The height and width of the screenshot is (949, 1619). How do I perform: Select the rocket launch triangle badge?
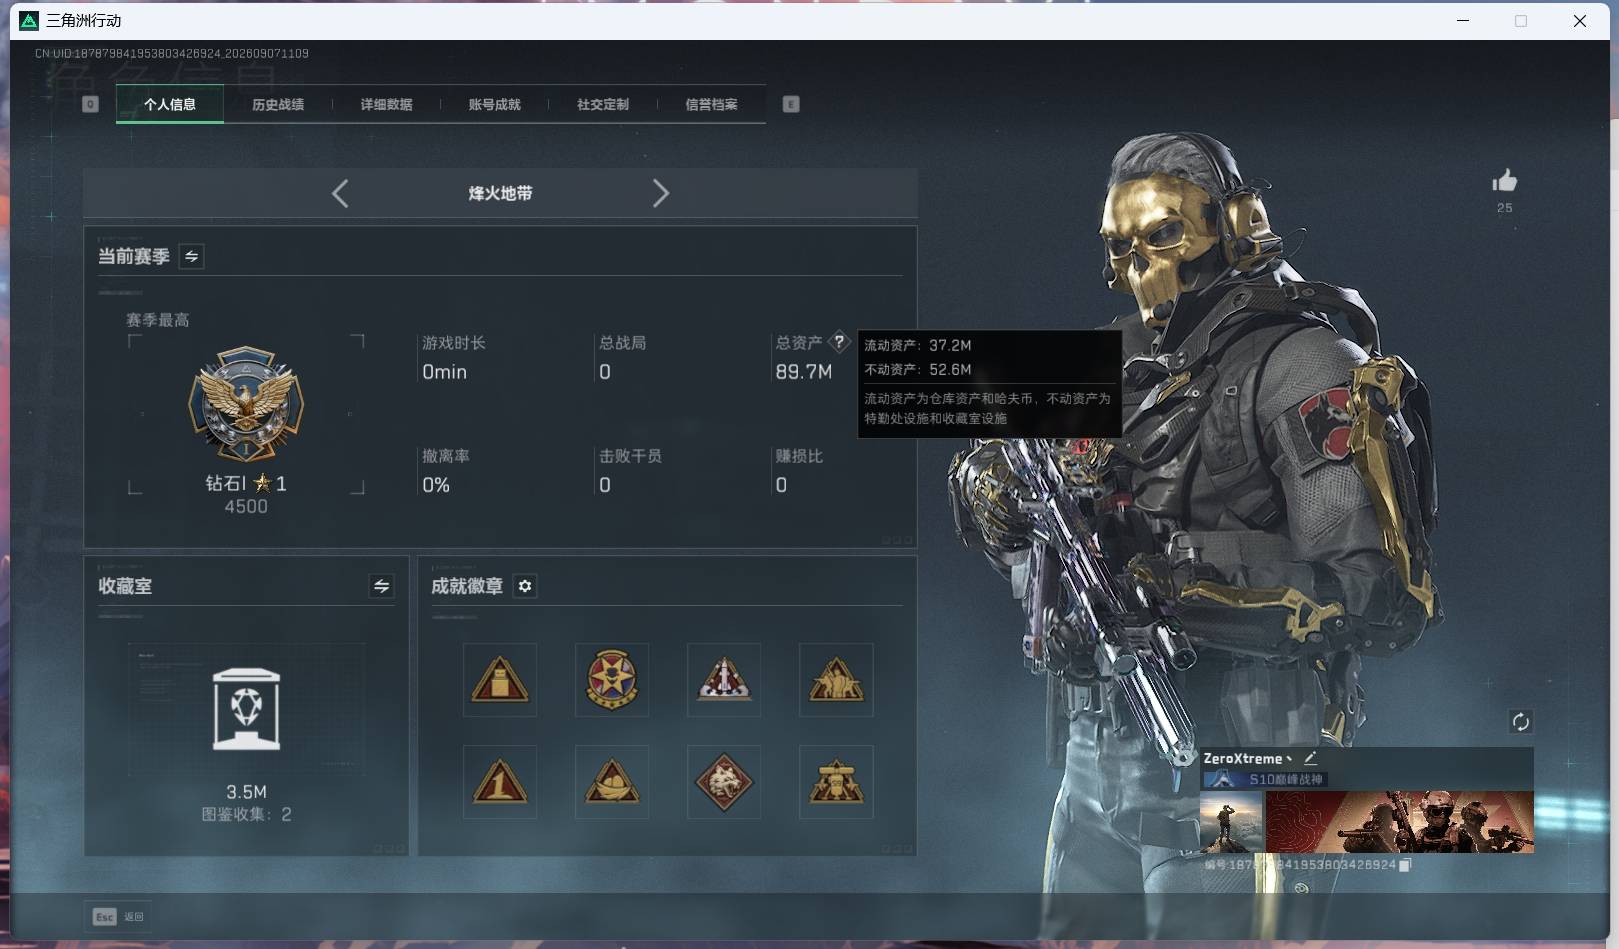click(x=724, y=680)
